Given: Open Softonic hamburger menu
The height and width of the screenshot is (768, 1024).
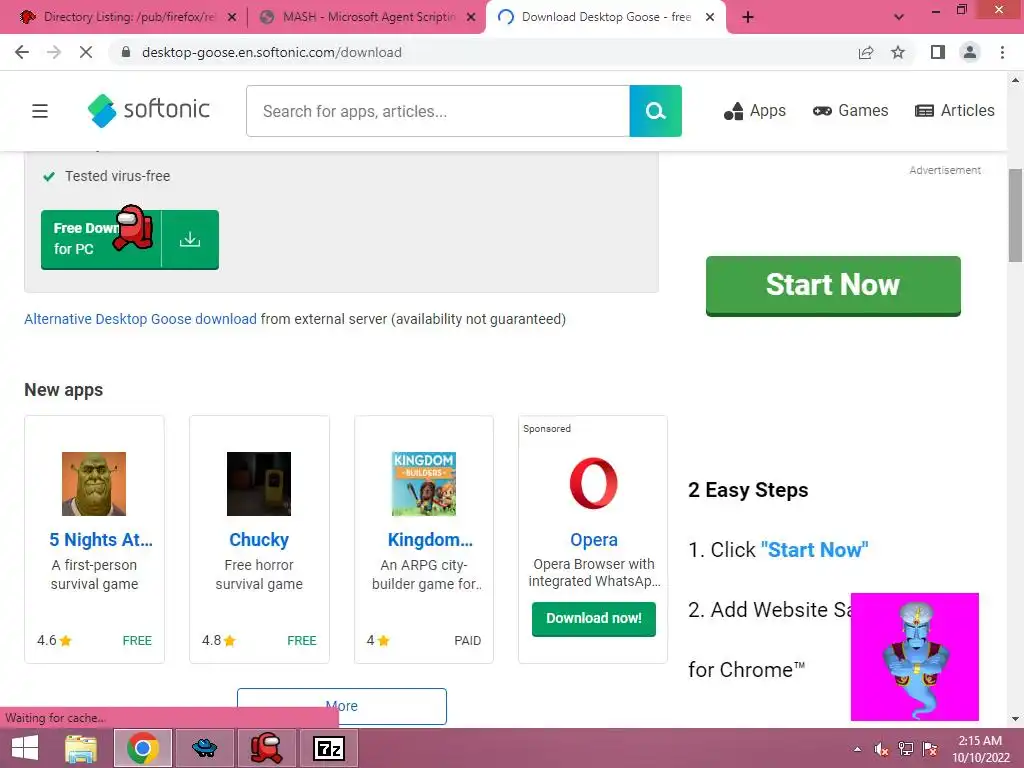Looking at the screenshot, I should coord(40,111).
